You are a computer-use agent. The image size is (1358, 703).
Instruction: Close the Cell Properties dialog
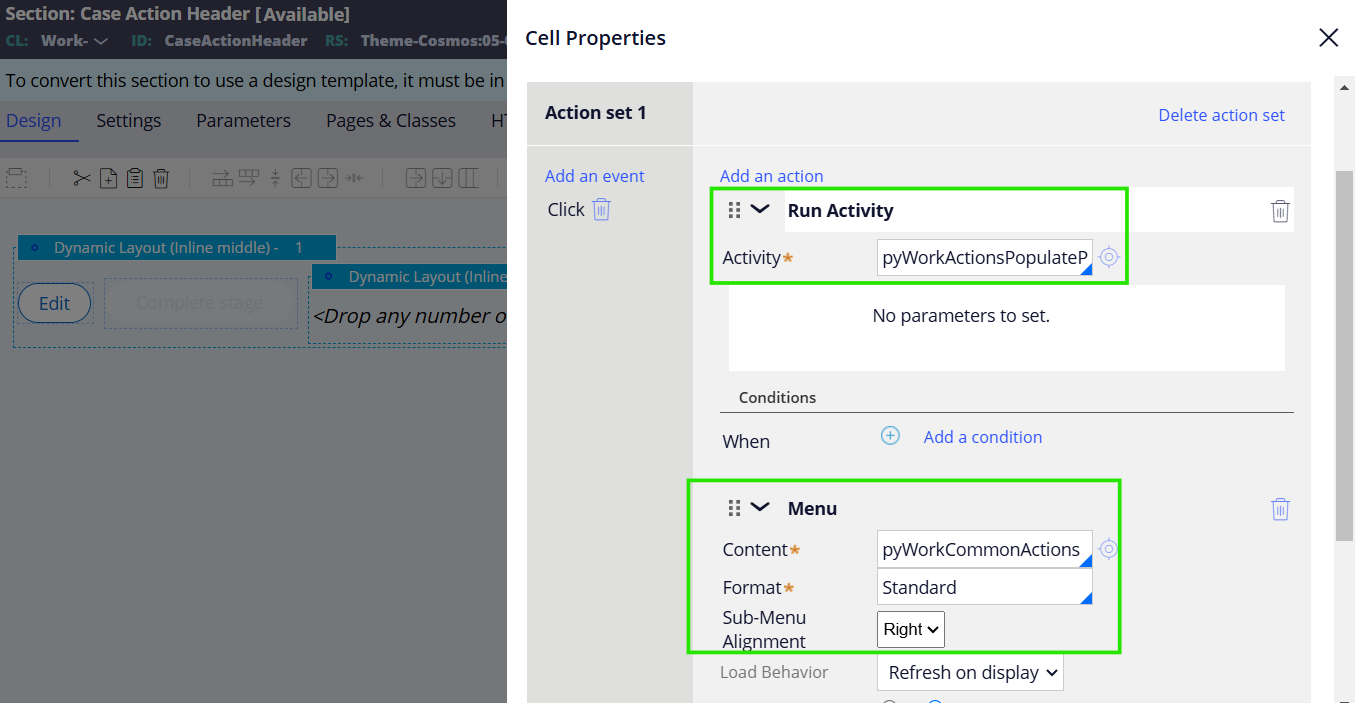1328,37
